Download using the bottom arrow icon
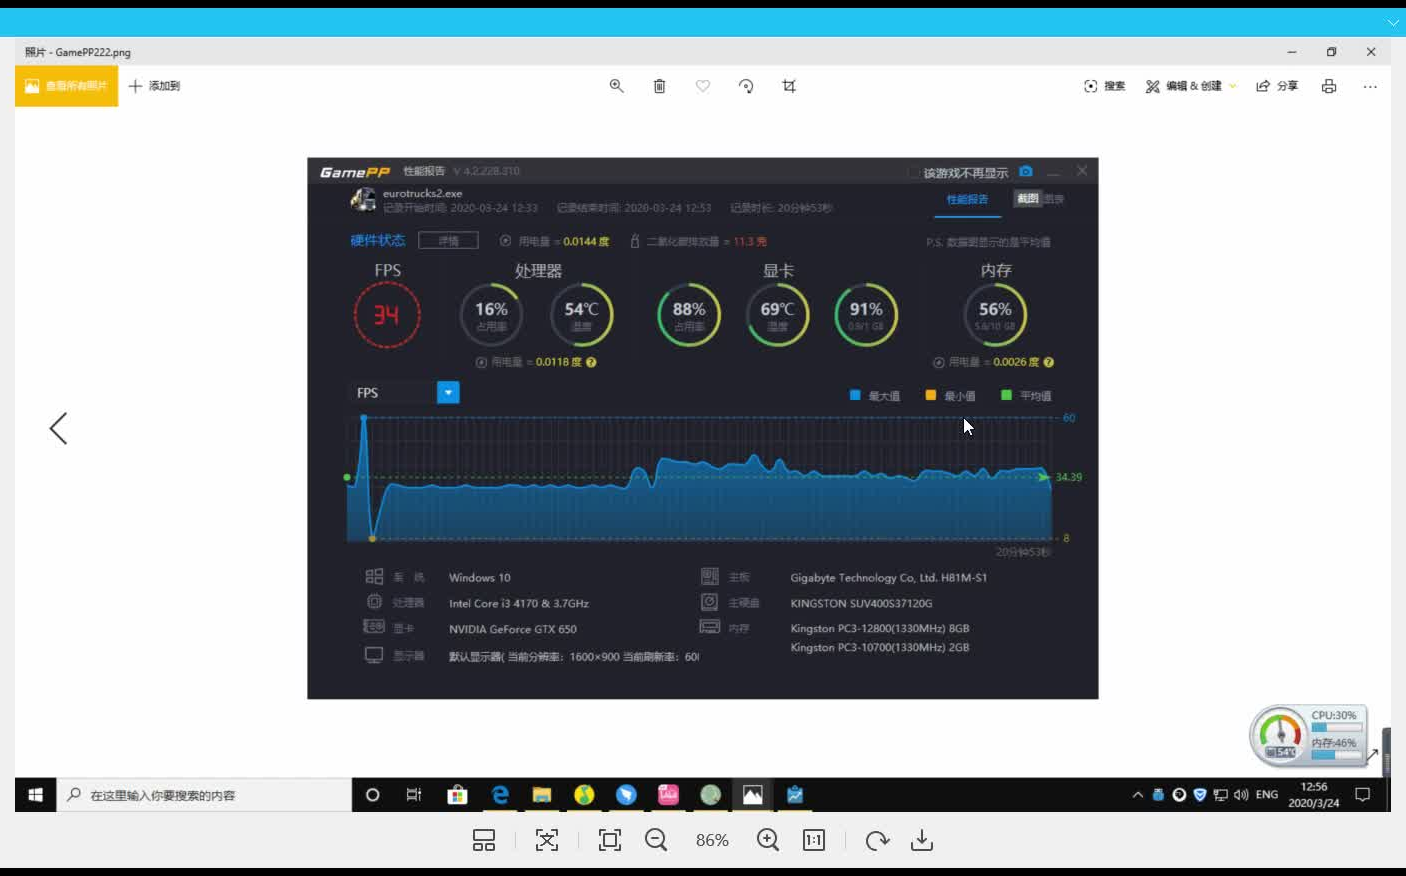Image resolution: width=1406 pixels, height=876 pixels. pos(922,840)
